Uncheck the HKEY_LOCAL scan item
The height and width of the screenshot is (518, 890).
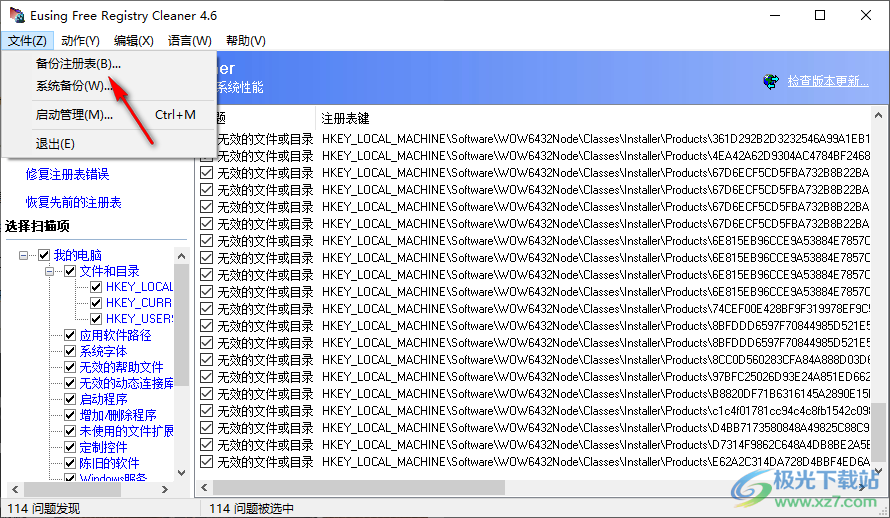click(96, 287)
